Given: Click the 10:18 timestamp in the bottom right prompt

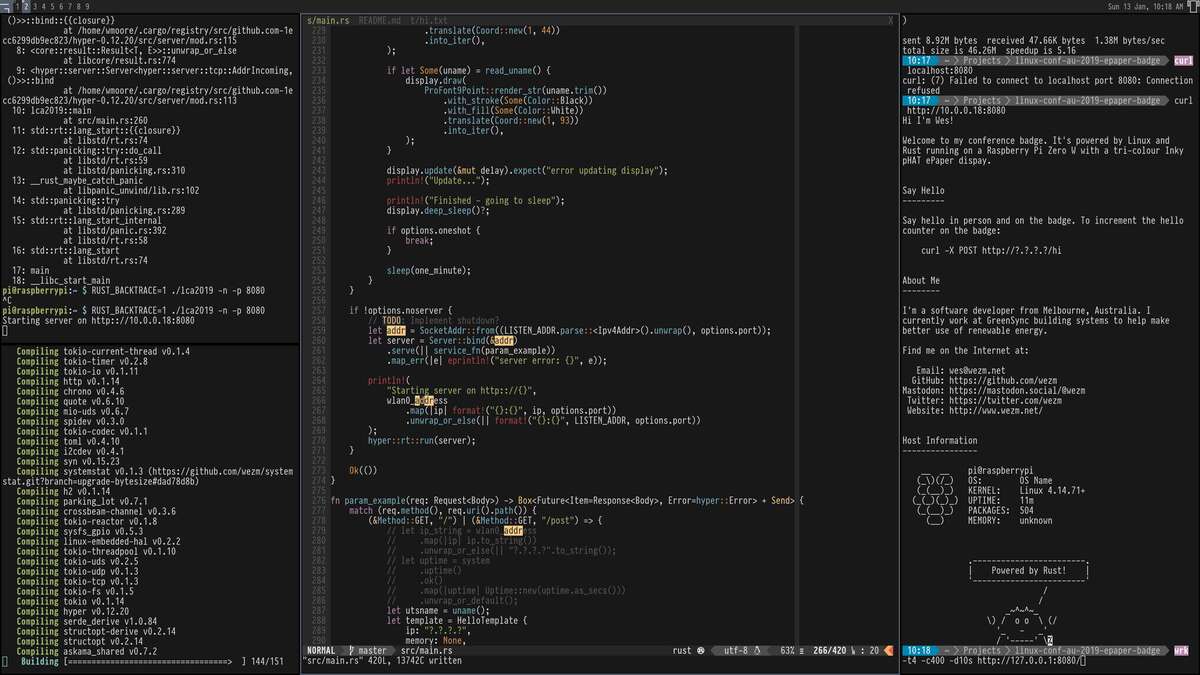Looking at the screenshot, I should [917, 650].
